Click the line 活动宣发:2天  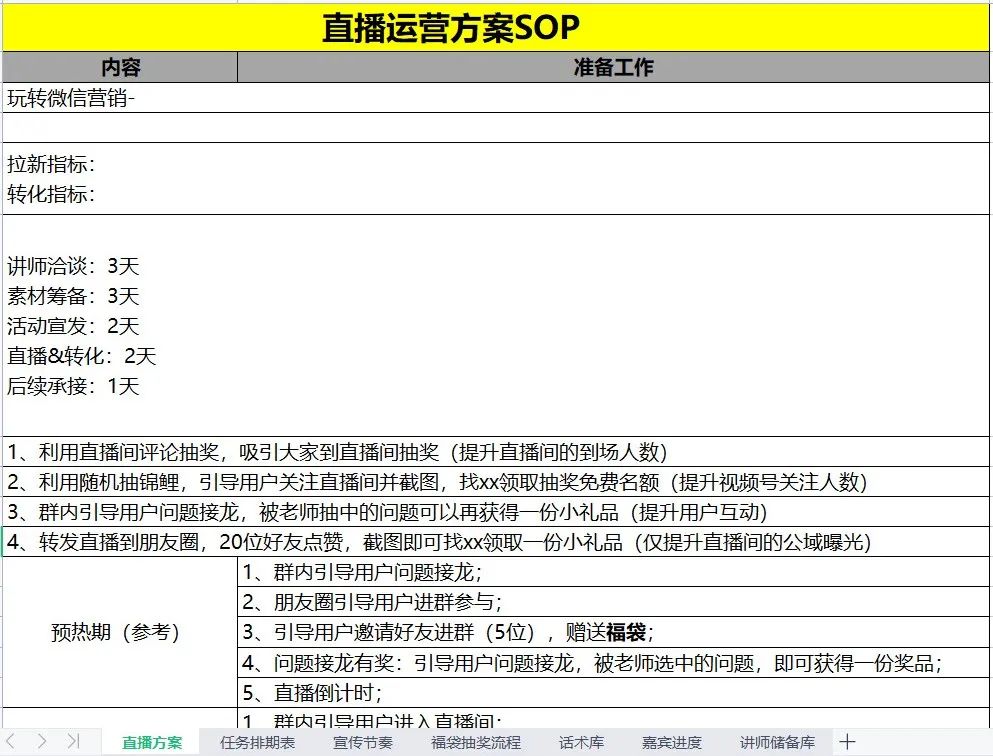(73, 326)
